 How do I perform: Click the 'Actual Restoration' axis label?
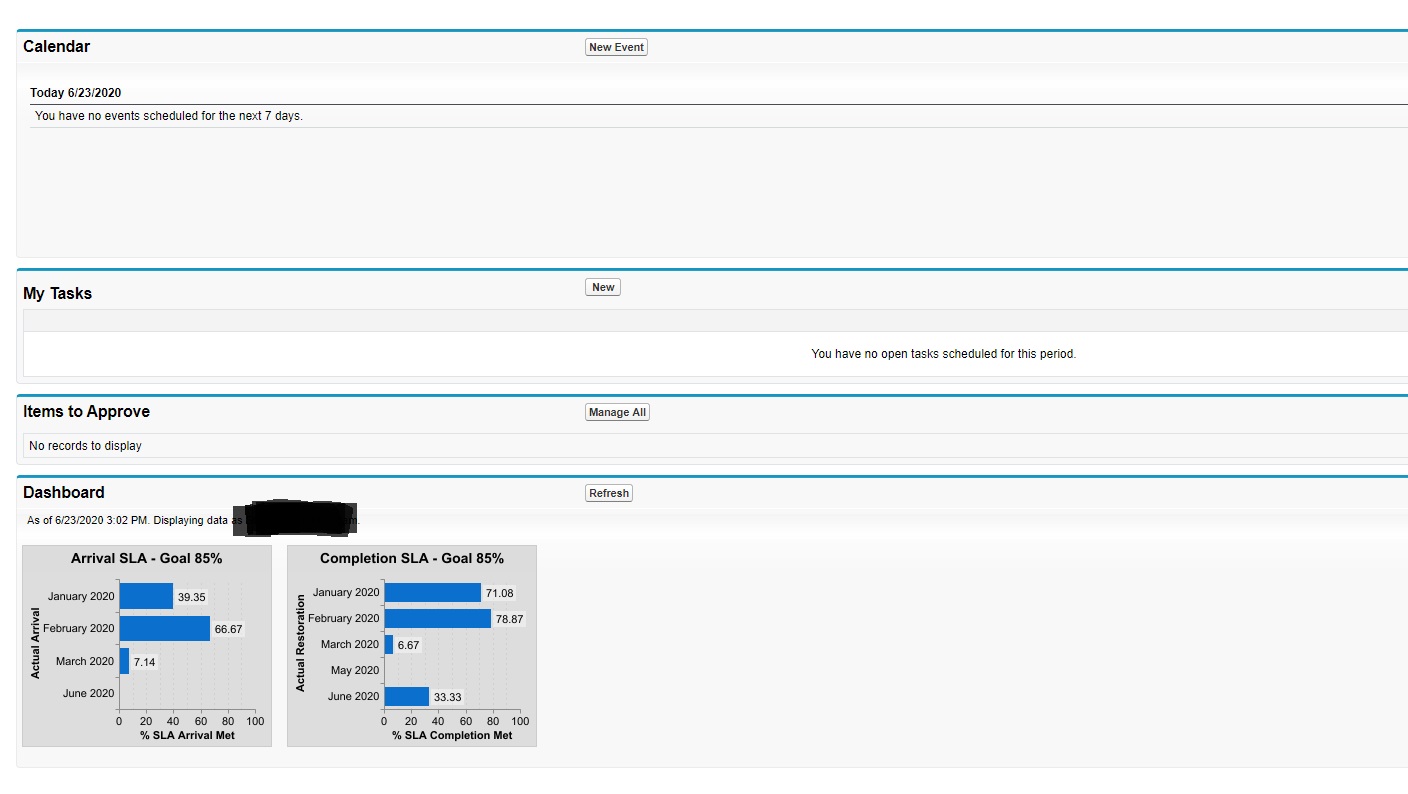click(301, 643)
